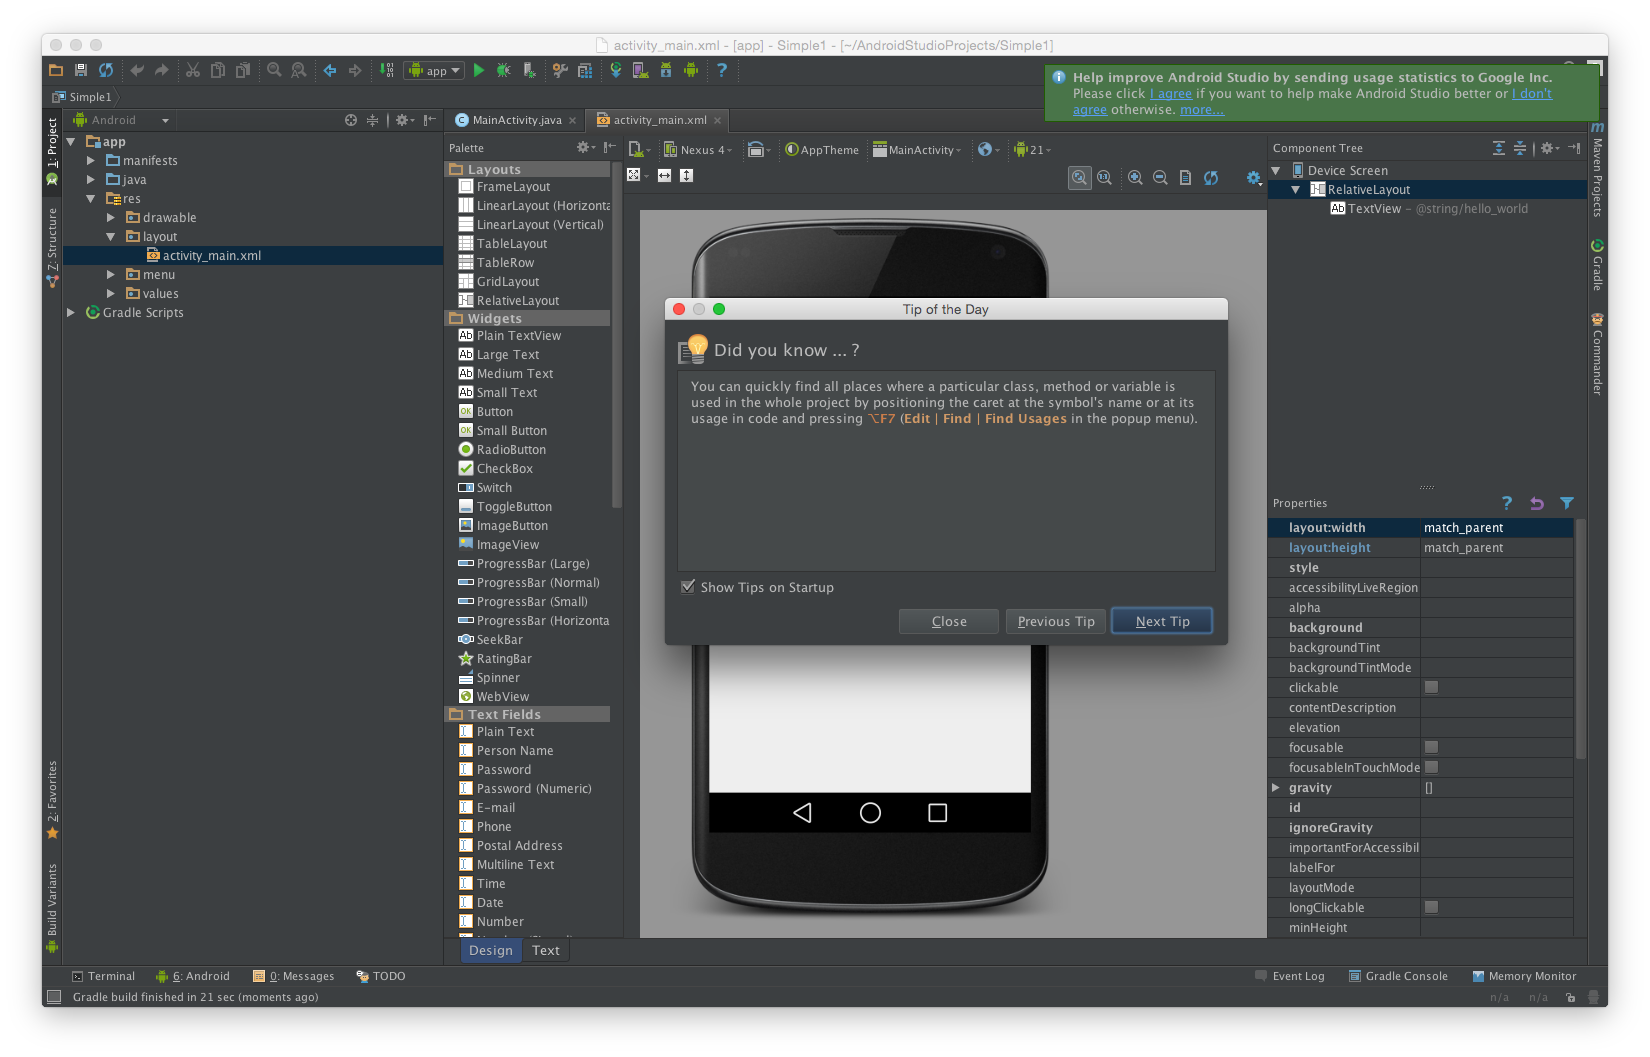The width and height of the screenshot is (1650, 1057).
Task: Open the SDK Manager icon
Action: point(666,70)
